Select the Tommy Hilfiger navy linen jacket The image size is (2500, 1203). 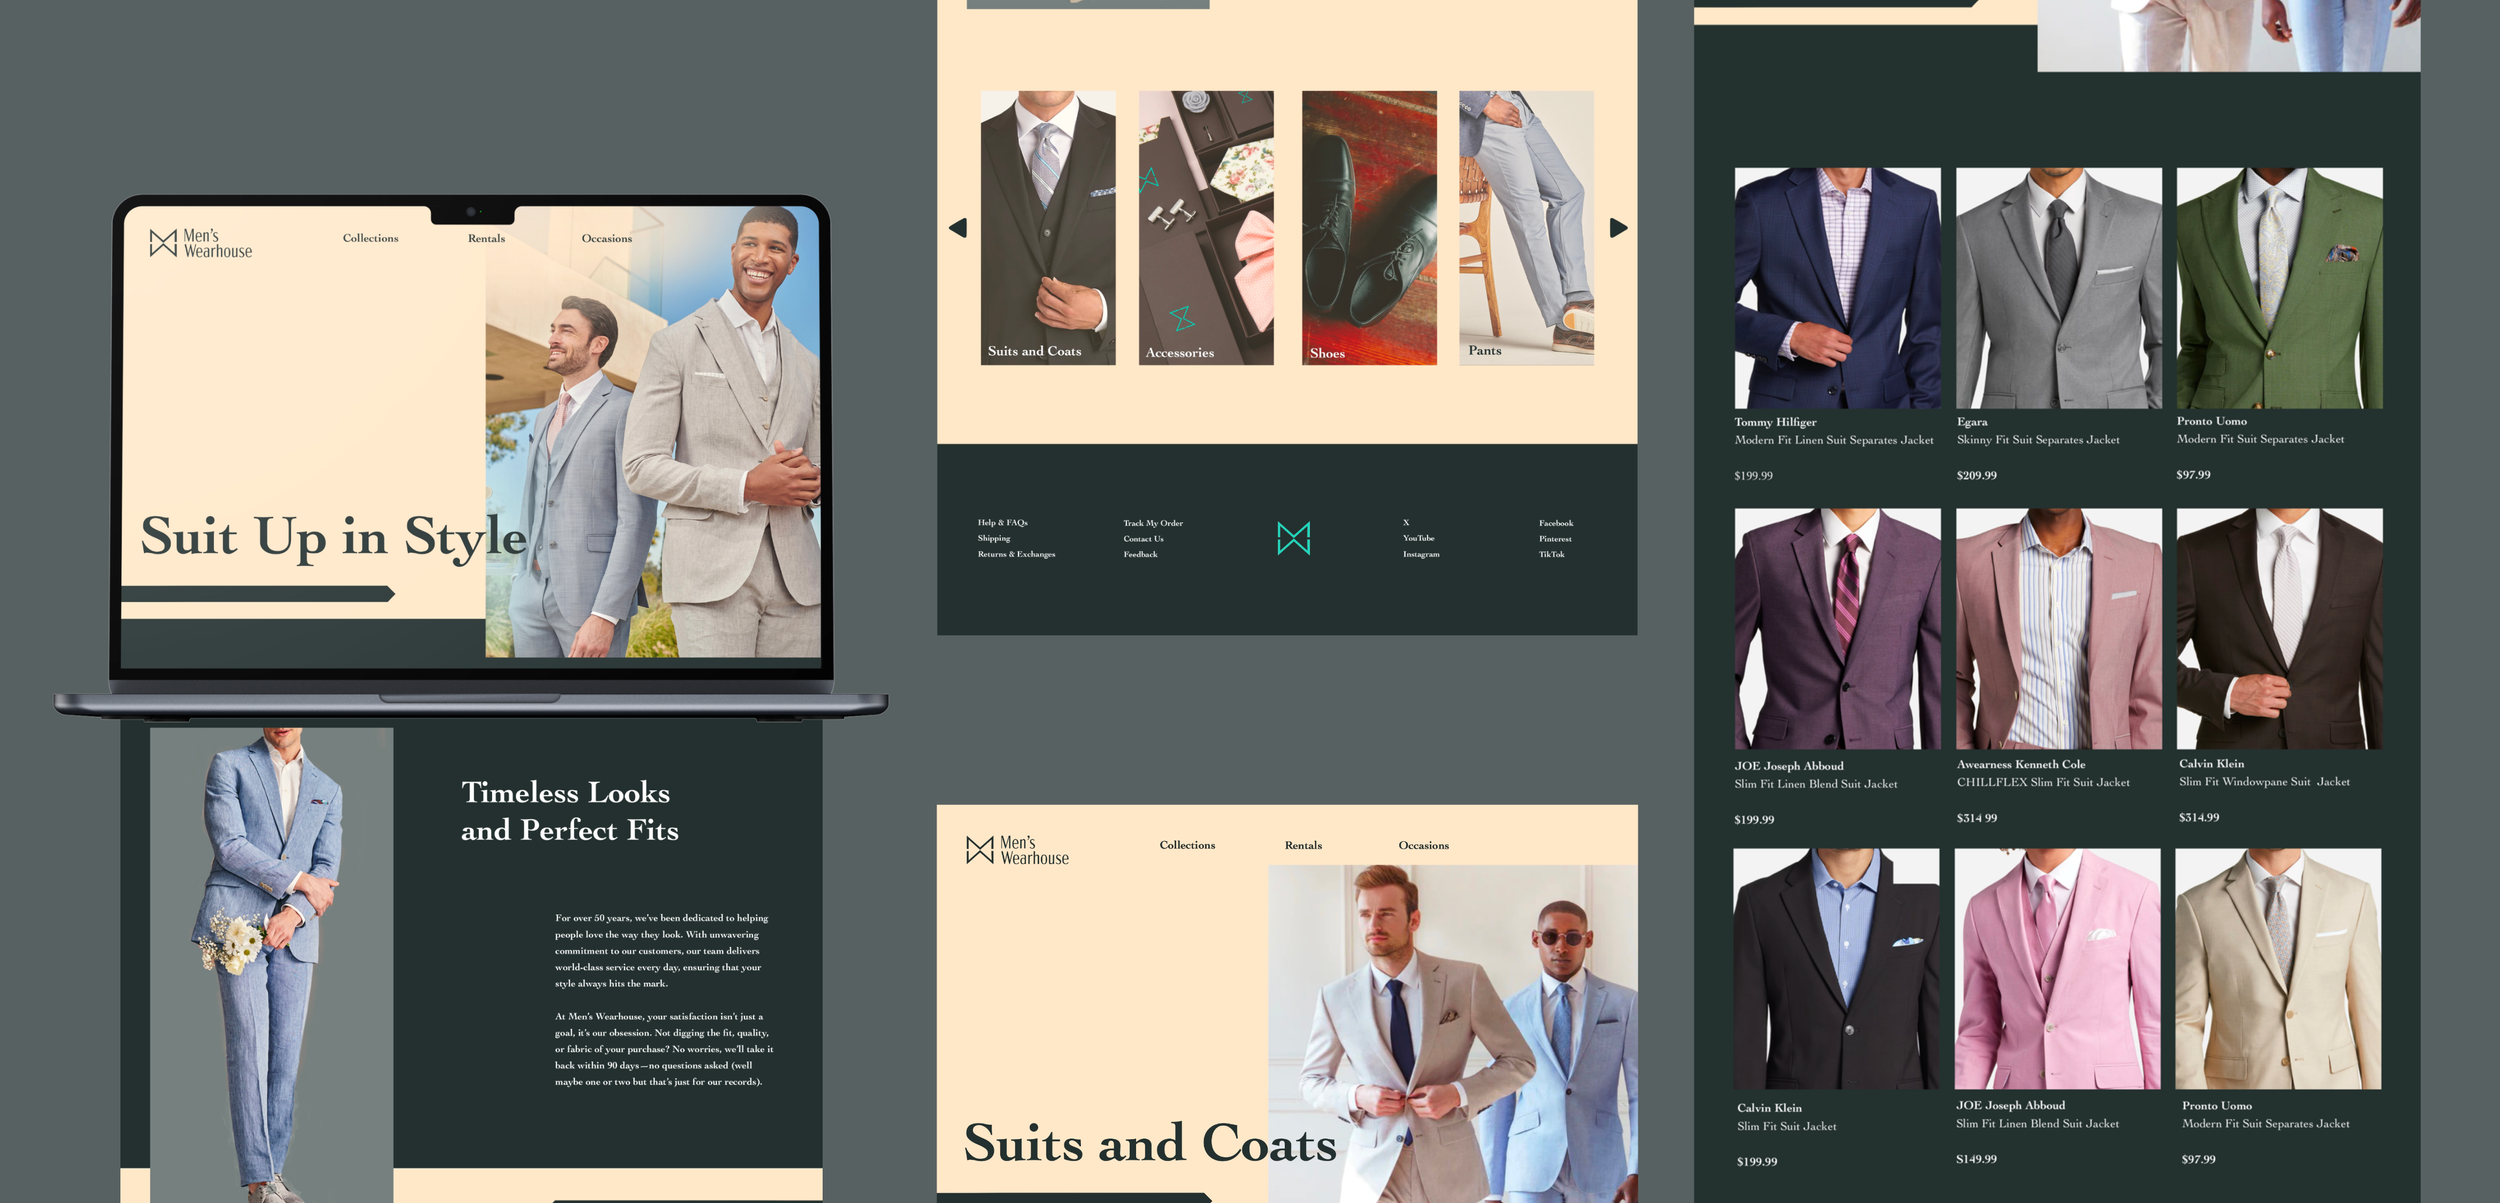(1837, 288)
